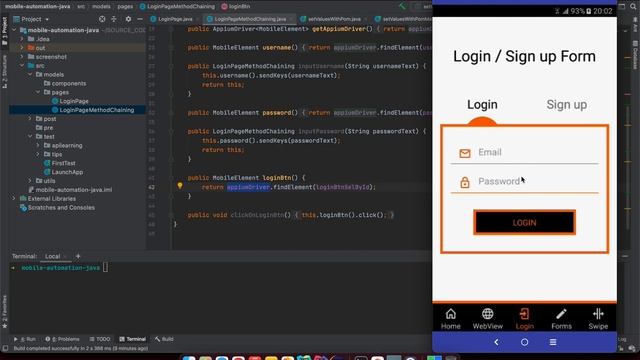This screenshot has width=640, height=360.
Task: Click the locate-in-project target icon
Action: pyautogui.click(x=102, y=19)
